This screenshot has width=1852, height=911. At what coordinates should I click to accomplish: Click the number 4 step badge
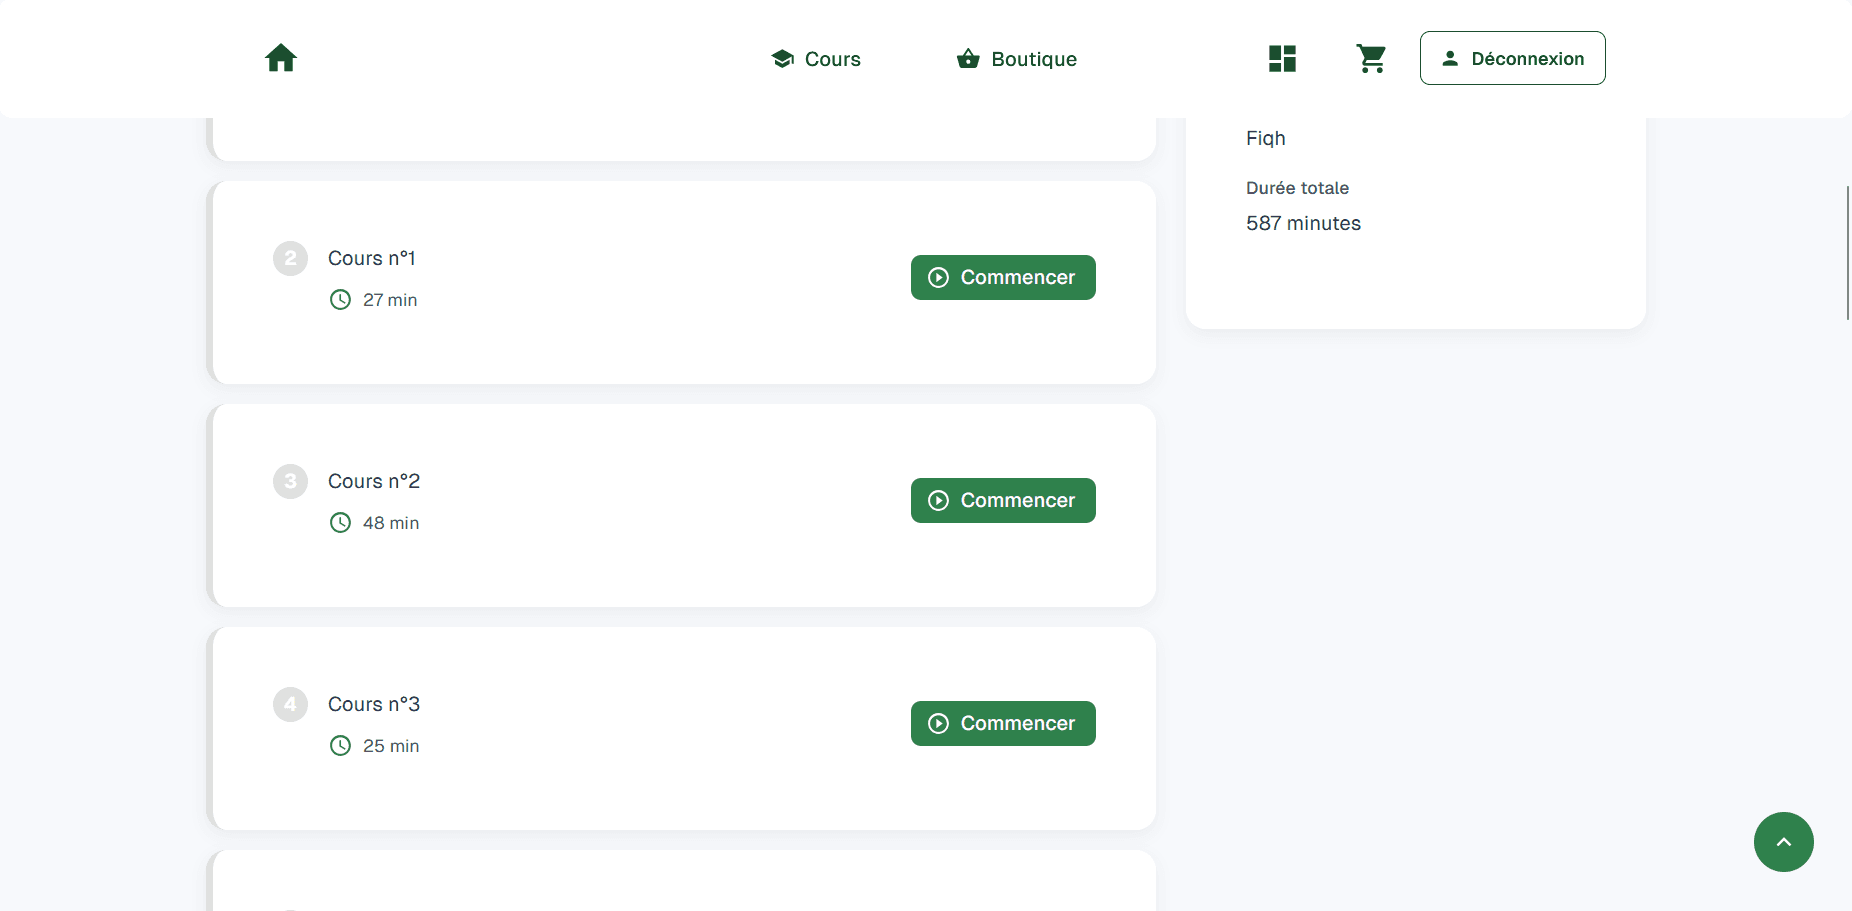(x=290, y=704)
